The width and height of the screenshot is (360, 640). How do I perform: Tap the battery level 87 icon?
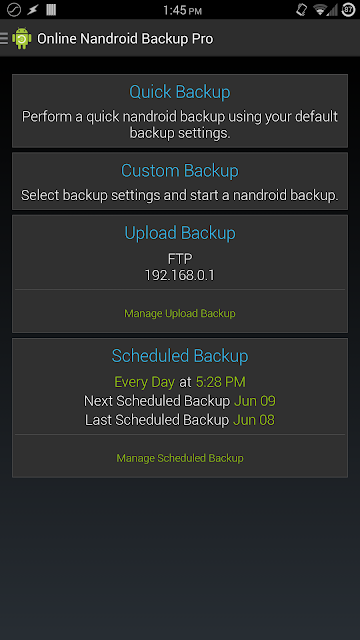[x=348, y=10]
